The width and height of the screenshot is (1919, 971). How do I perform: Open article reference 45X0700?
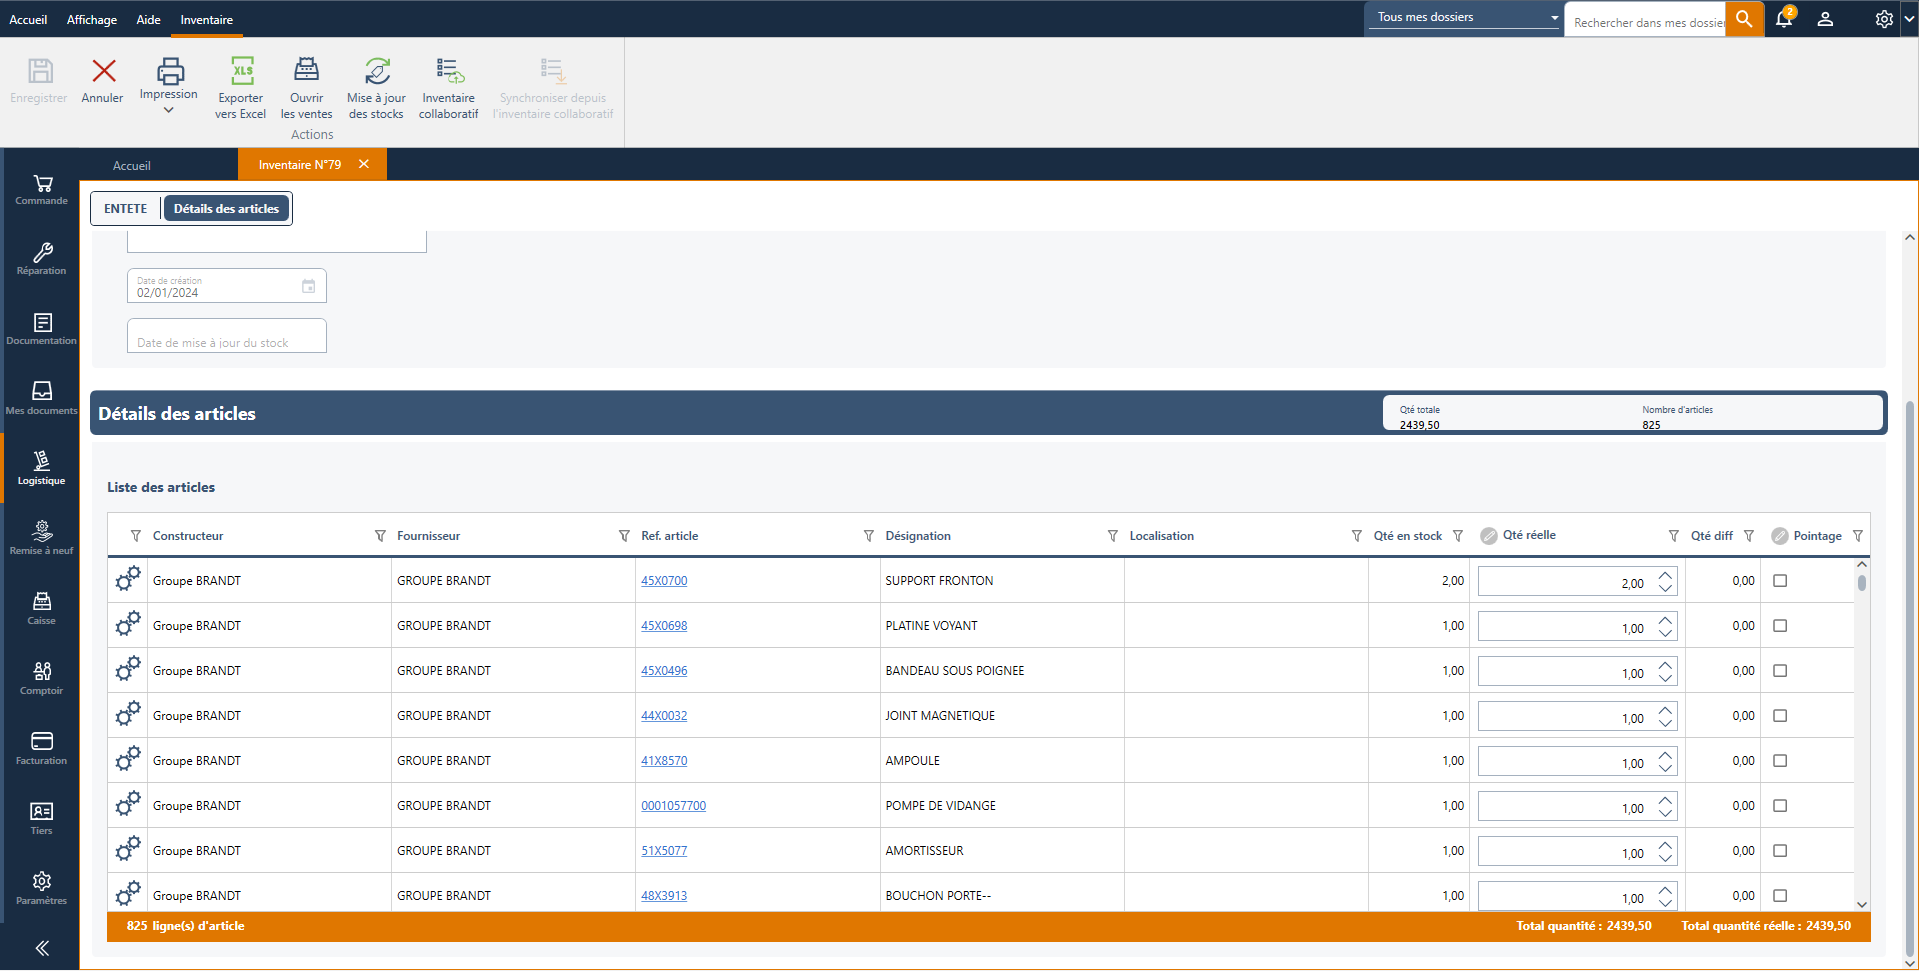click(x=664, y=581)
